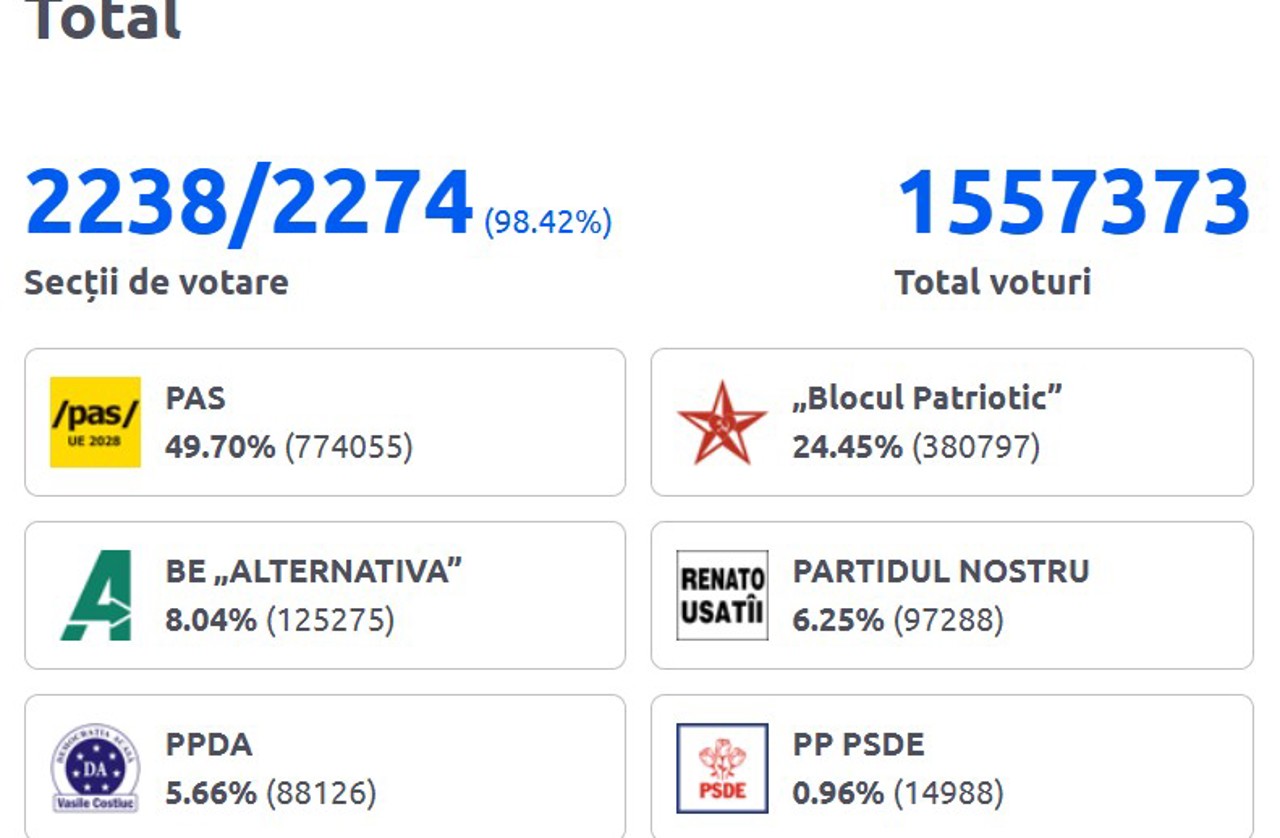Click the 98.42% processed percentage
This screenshot has width=1280, height=838.
547,222
